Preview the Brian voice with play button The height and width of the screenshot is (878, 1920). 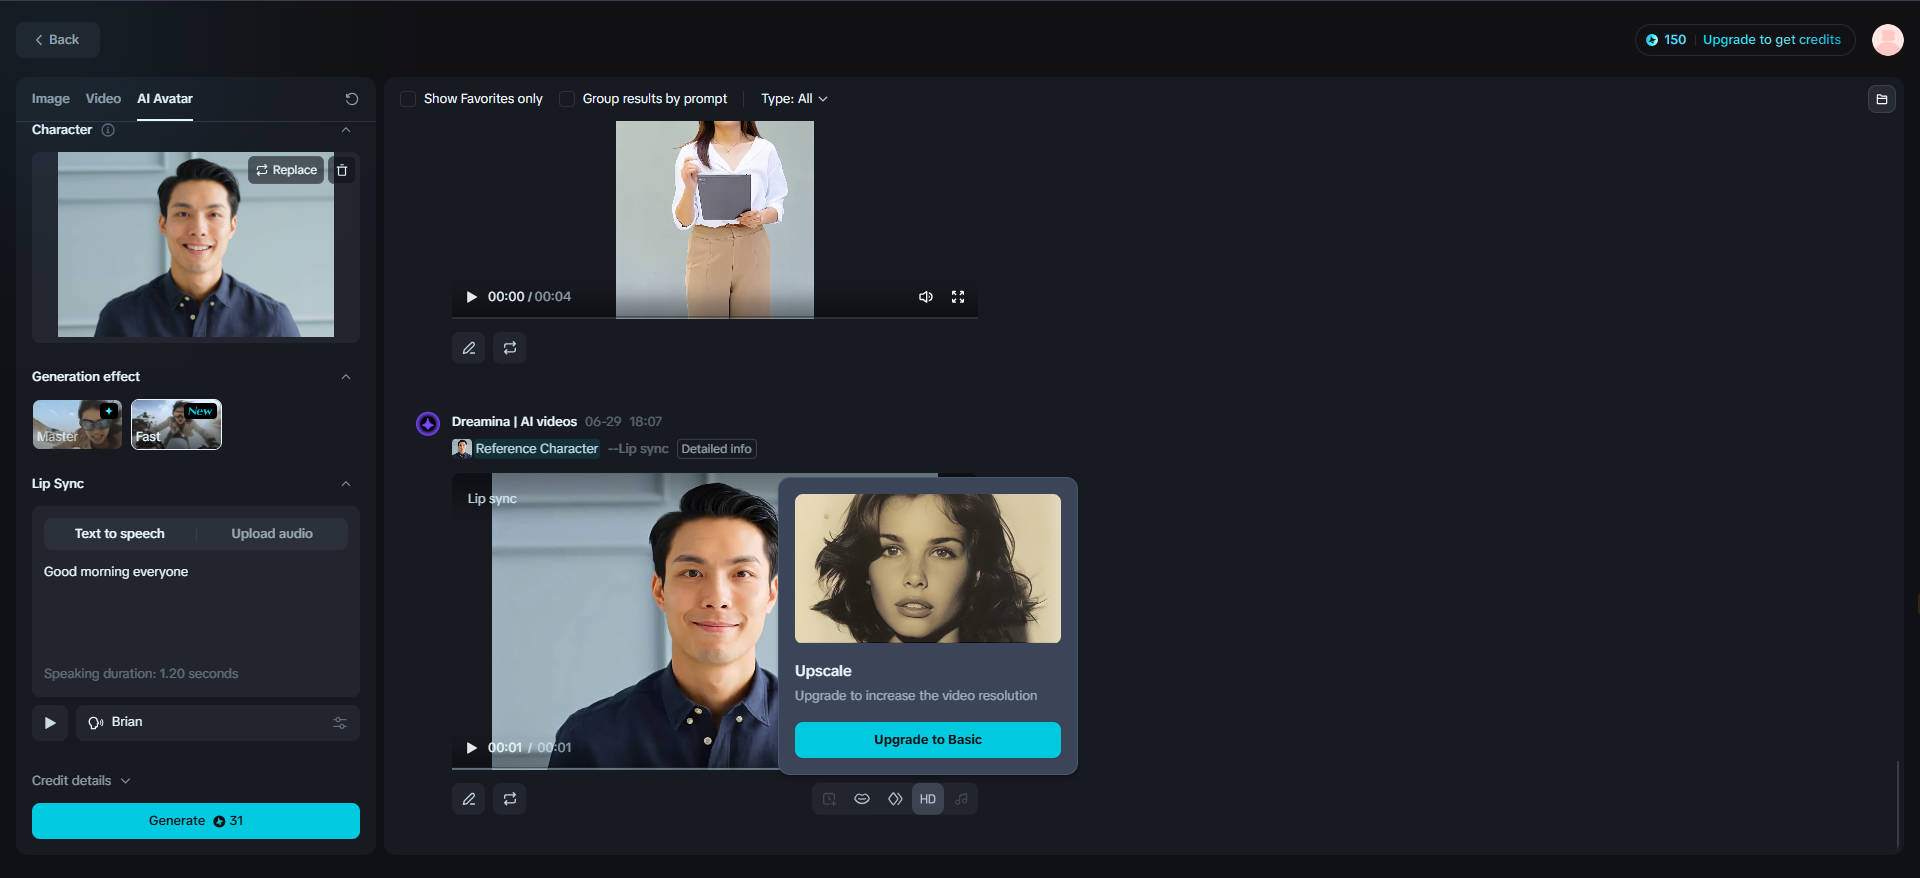49,723
